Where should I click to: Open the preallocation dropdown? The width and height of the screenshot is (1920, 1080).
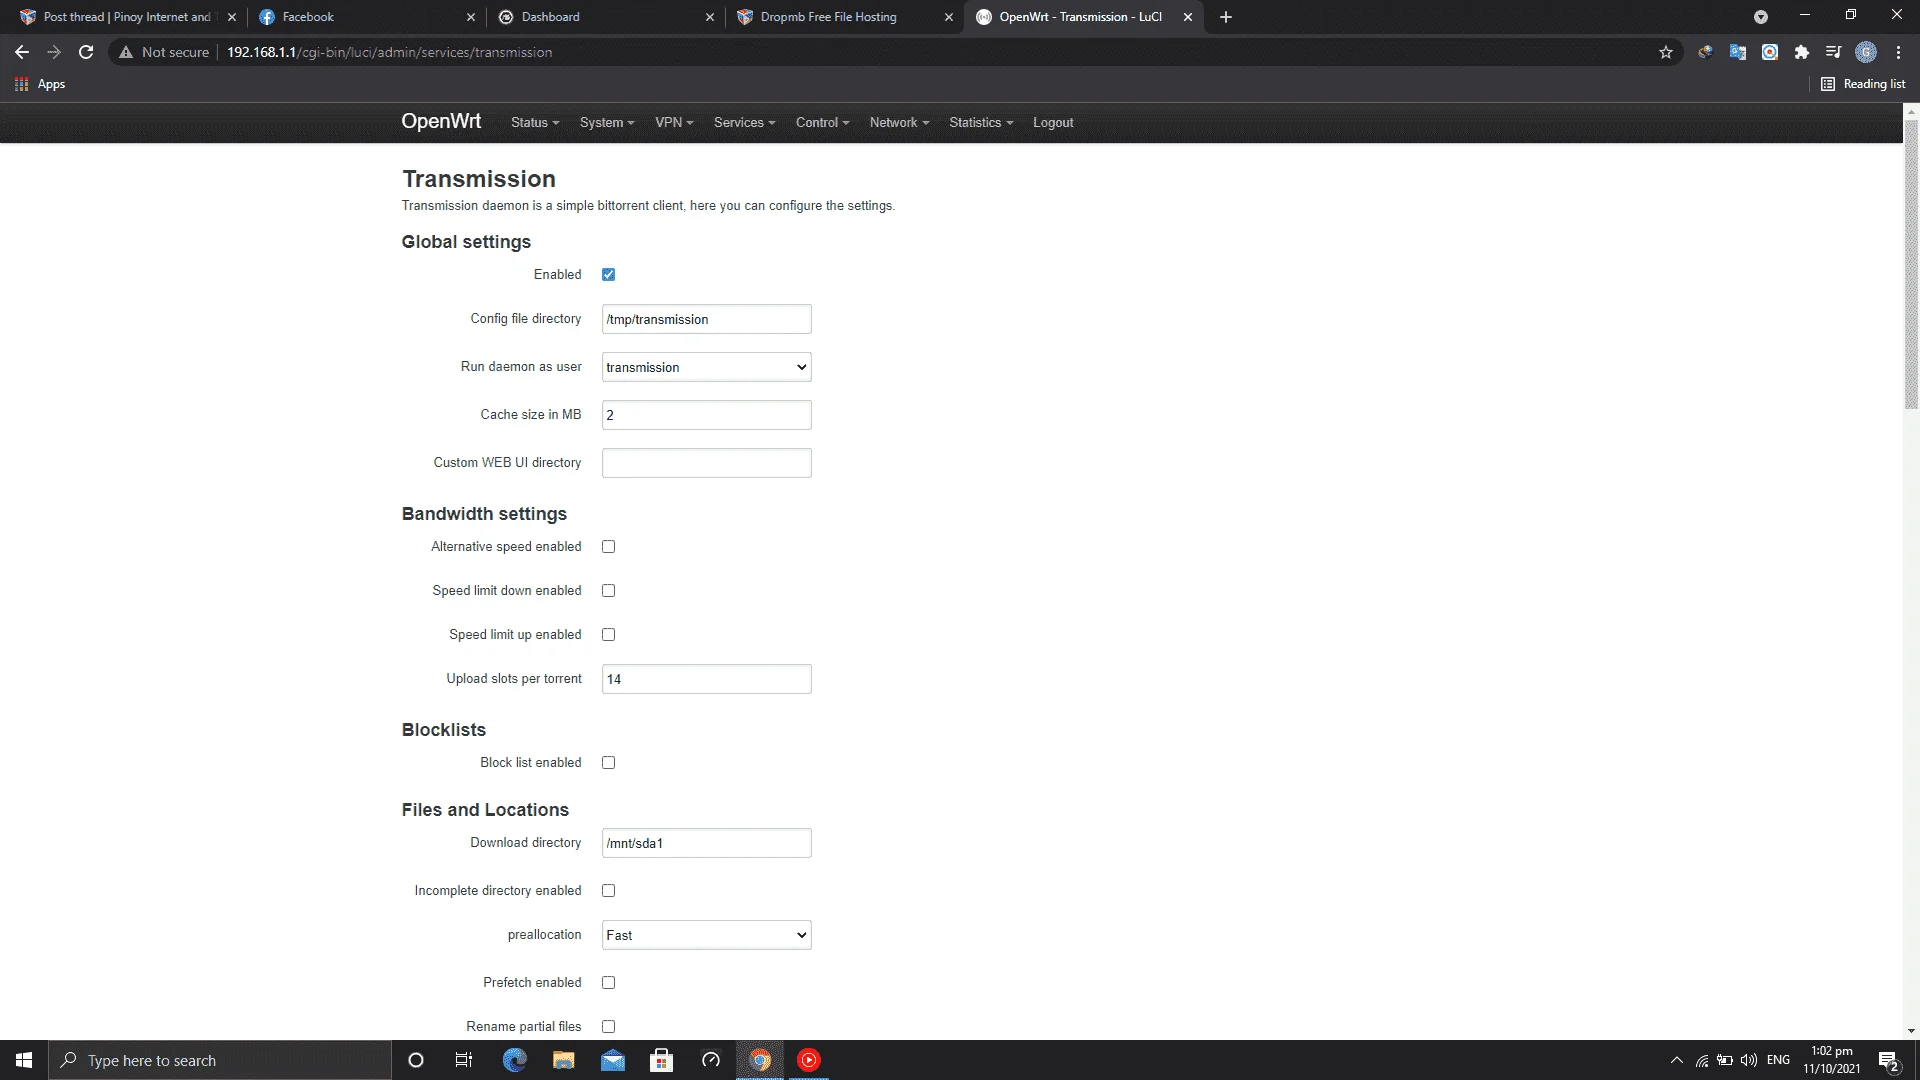pos(706,935)
